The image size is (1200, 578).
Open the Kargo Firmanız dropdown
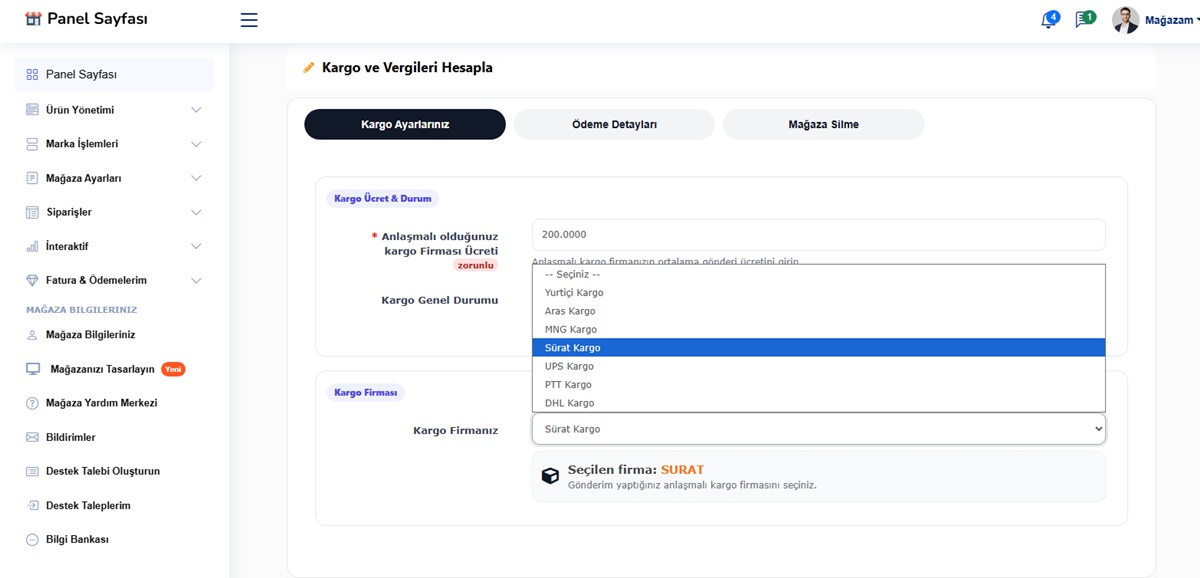coord(818,429)
